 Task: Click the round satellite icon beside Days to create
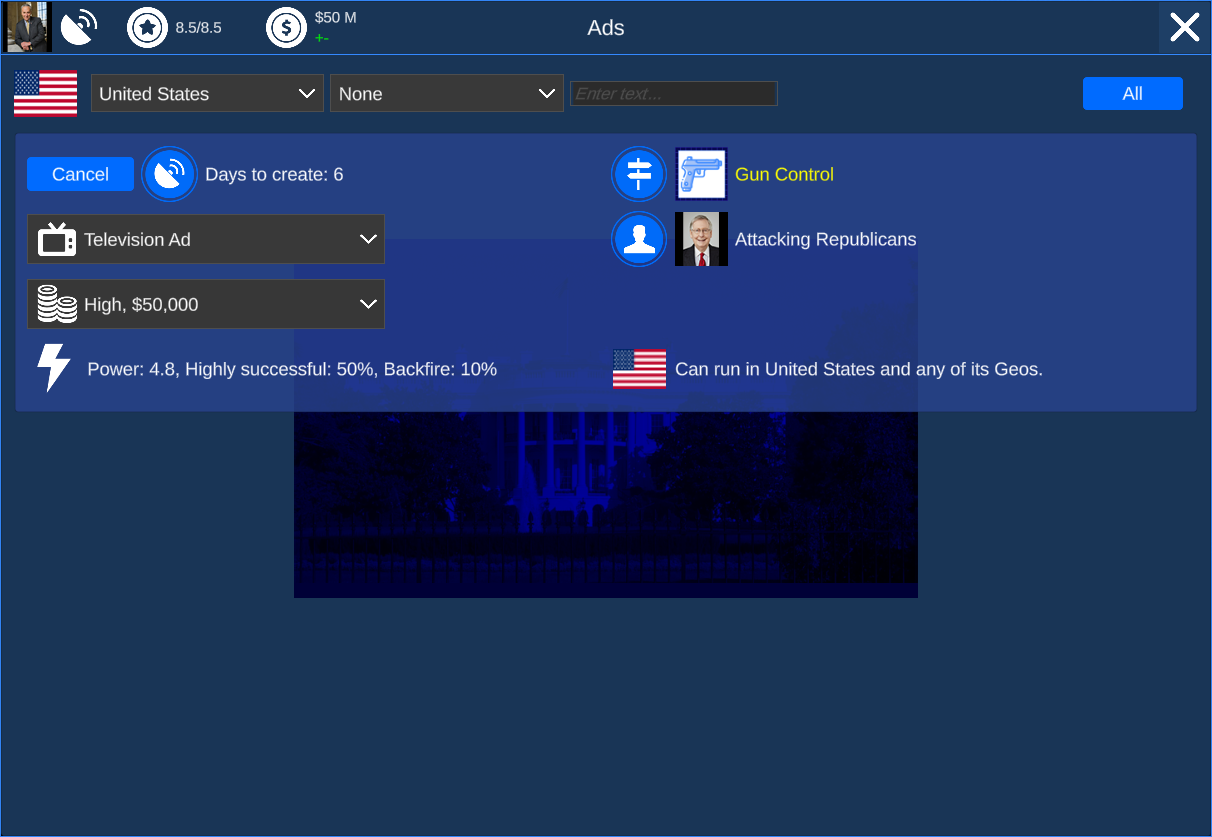[x=169, y=175]
